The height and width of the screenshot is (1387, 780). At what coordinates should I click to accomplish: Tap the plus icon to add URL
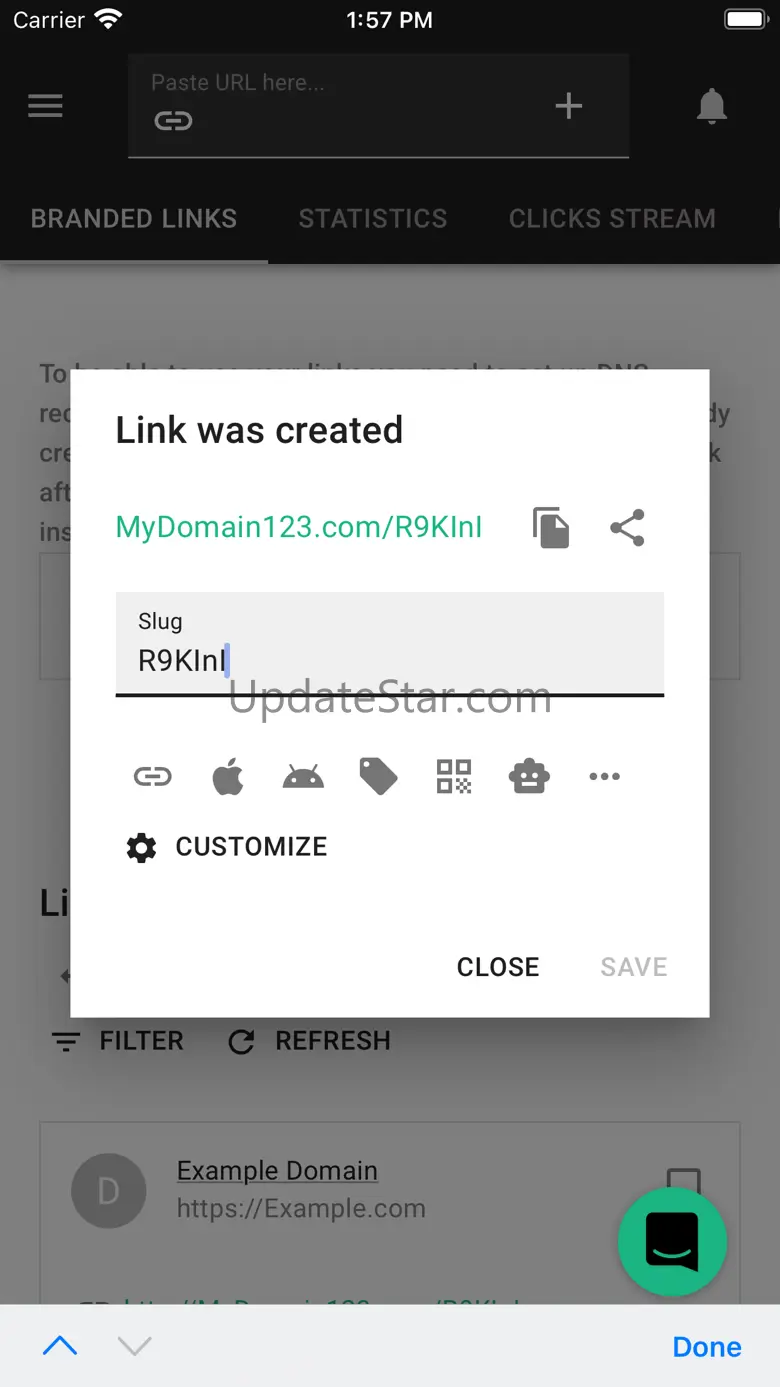pyautogui.click(x=569, y=106)
